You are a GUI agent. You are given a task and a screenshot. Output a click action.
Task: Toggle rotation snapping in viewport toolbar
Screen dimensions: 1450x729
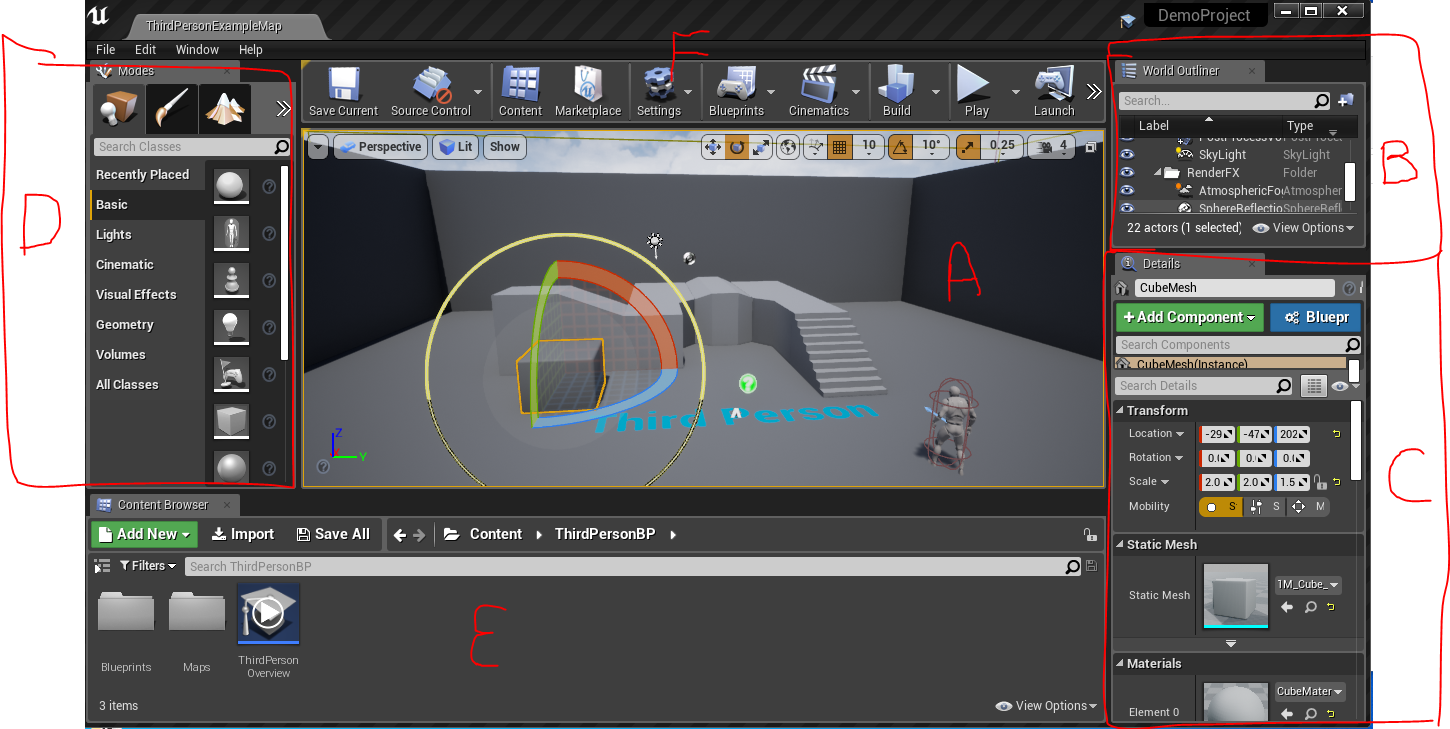coord(900,146)
